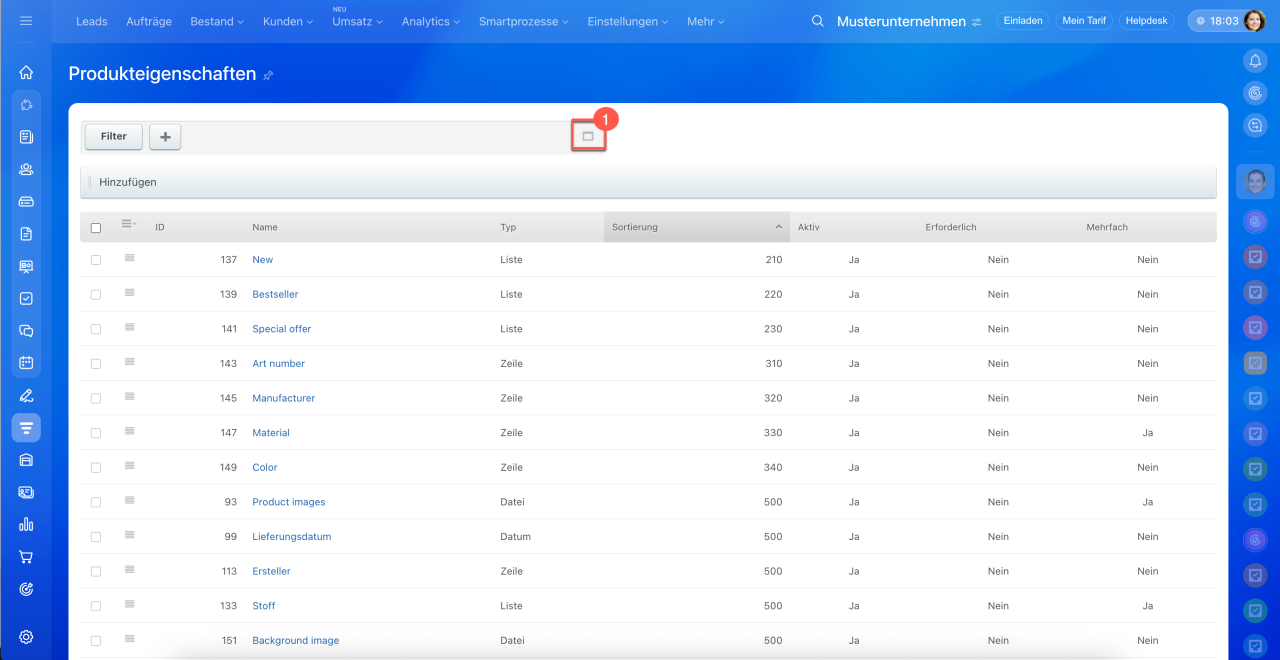The image size is (1280, 660).
Task: Open the hamburger menu at top left
Action: click(x=26, y=21)
